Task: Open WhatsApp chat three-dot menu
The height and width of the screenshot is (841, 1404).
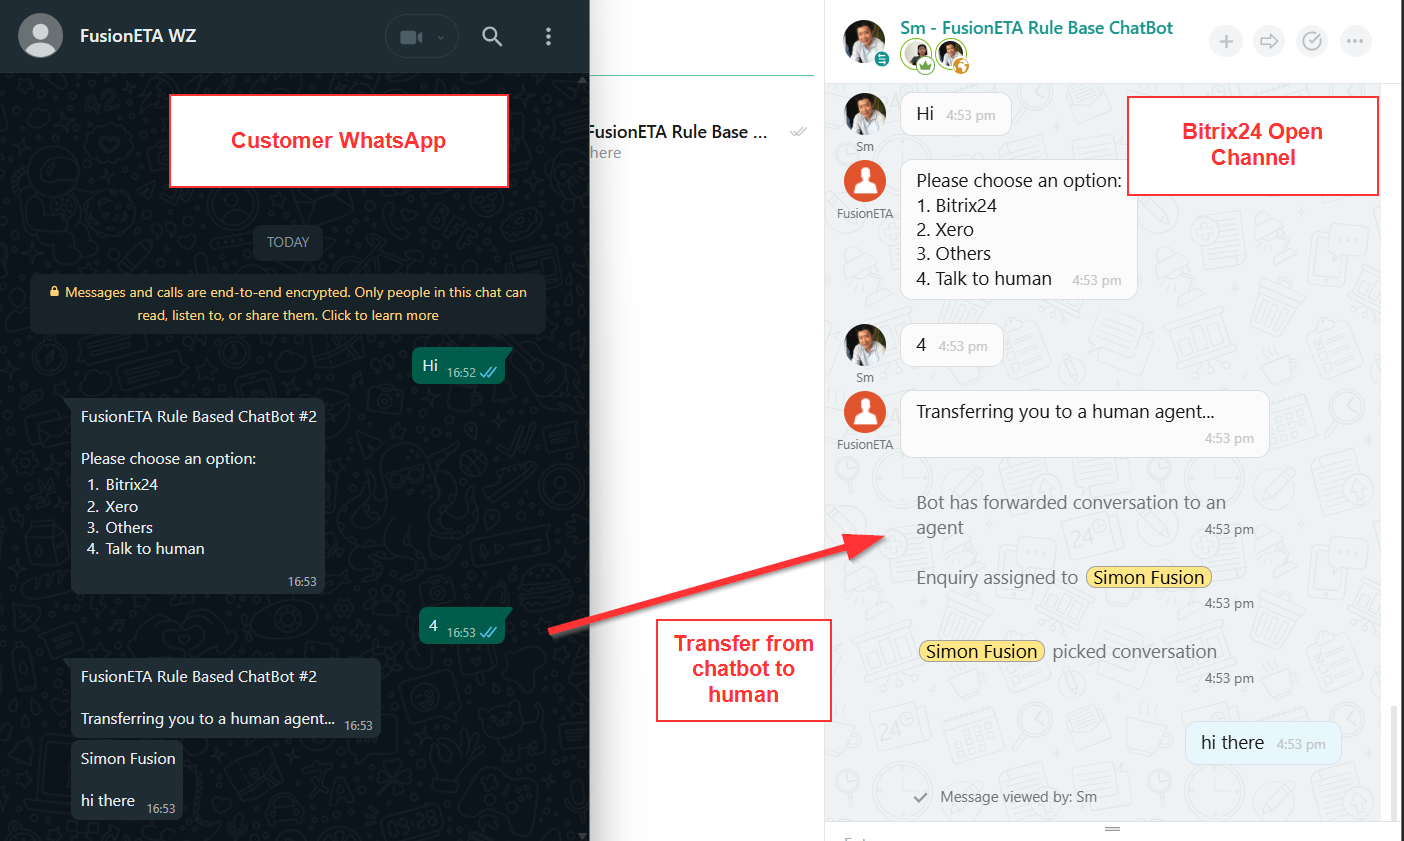Action: coord(548,37)
